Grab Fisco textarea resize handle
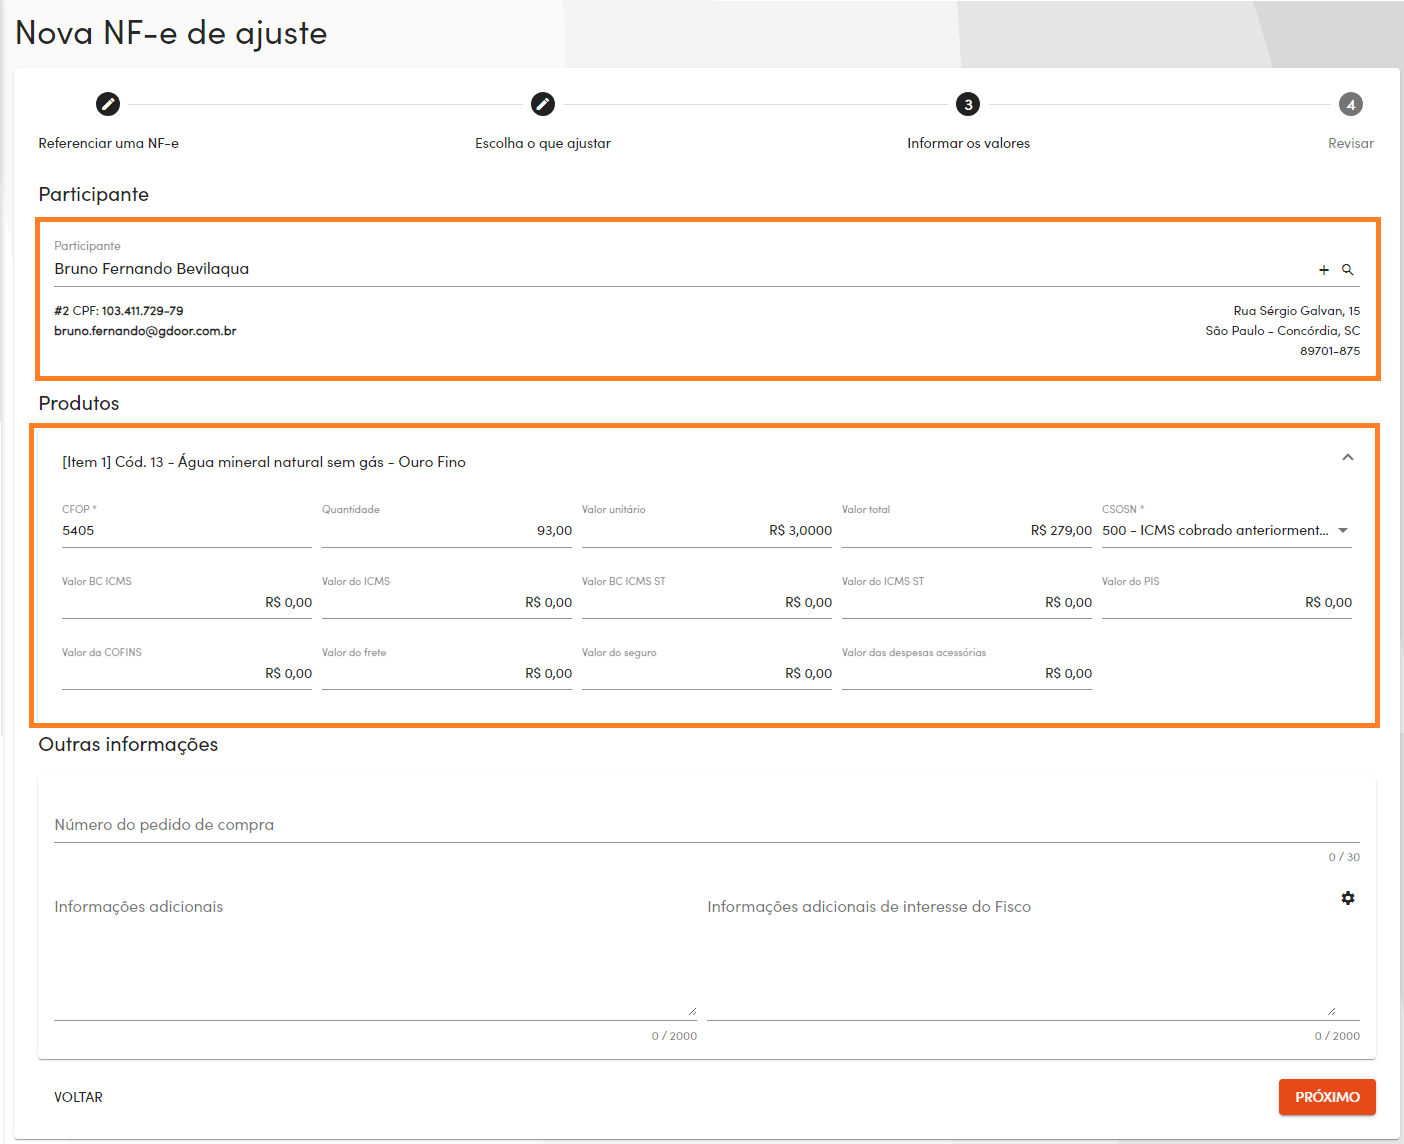The image size is (1404, 1144). click(1331, 1011)
